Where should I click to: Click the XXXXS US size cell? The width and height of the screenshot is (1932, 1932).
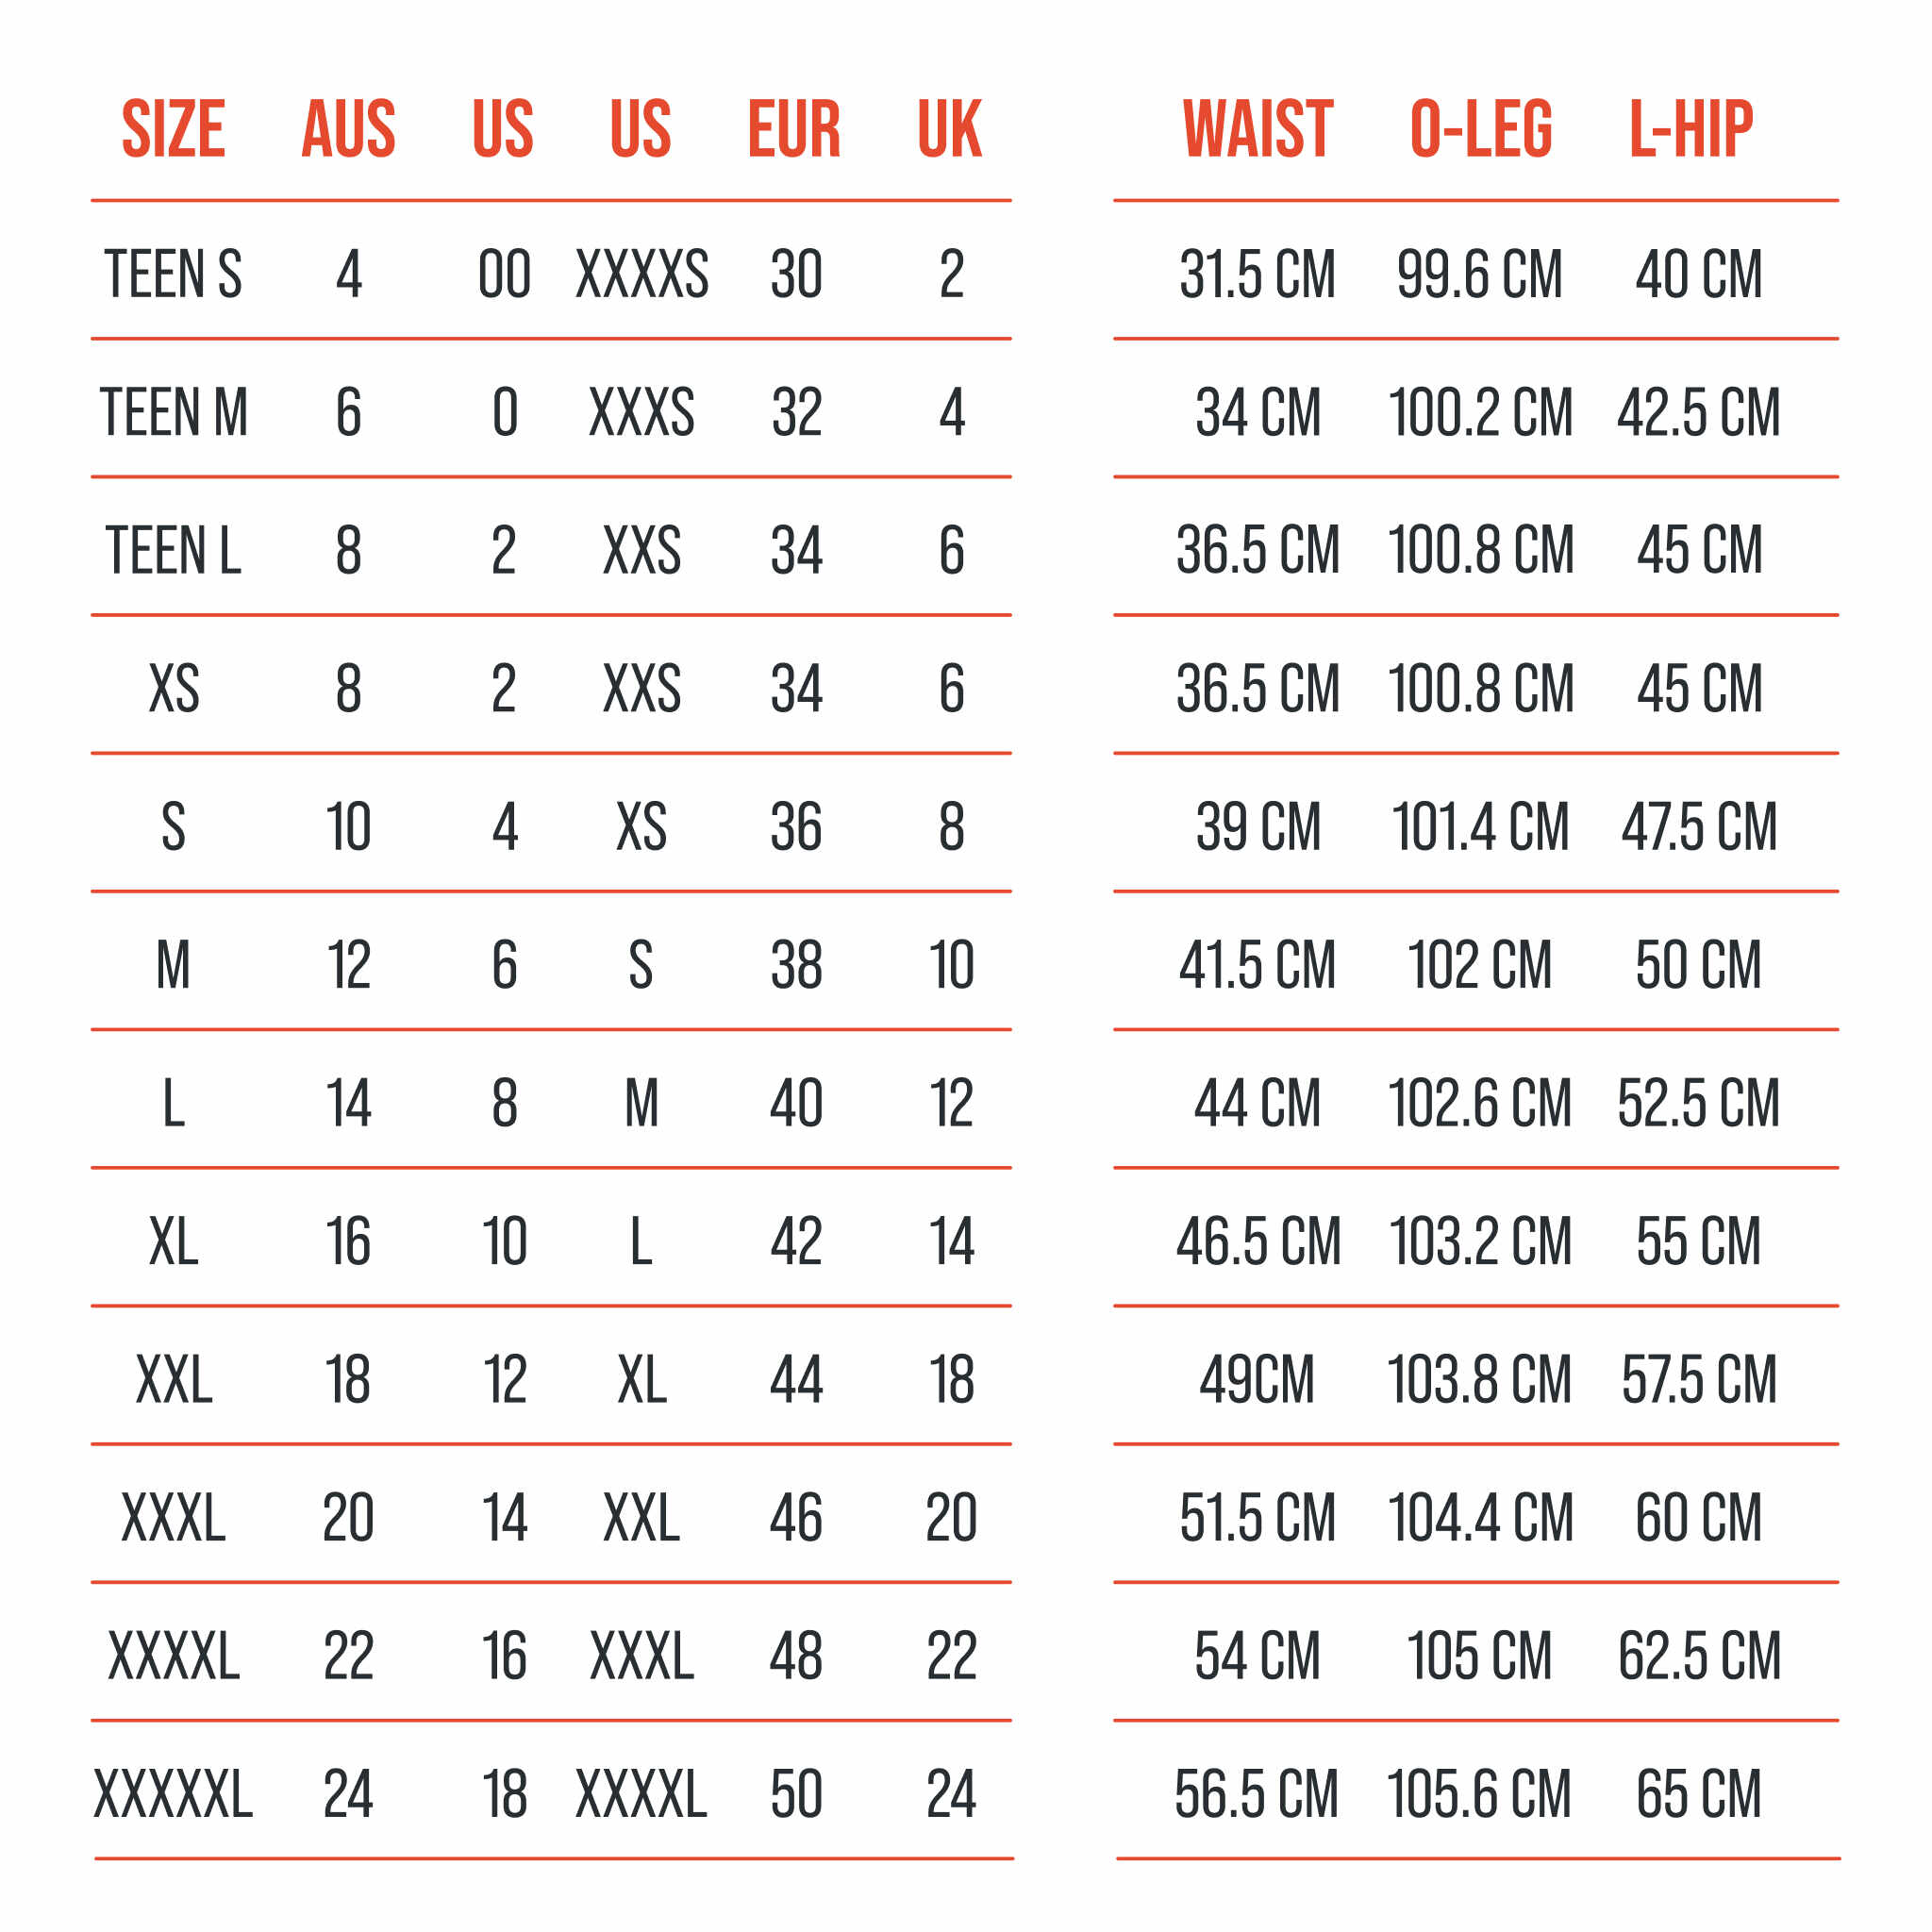click(642, 274)
